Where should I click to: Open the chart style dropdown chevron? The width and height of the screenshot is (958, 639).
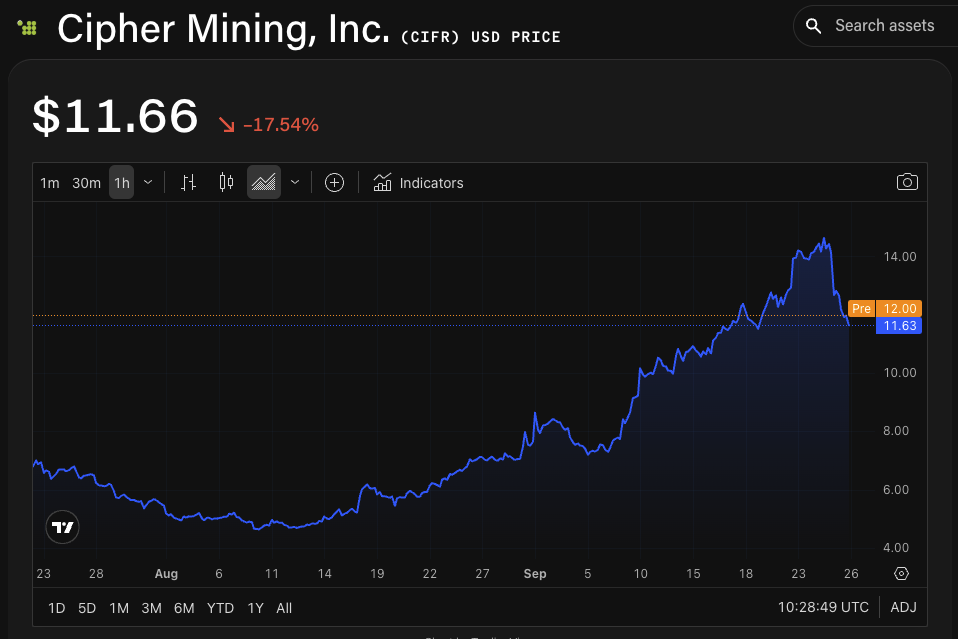(294, 182)
